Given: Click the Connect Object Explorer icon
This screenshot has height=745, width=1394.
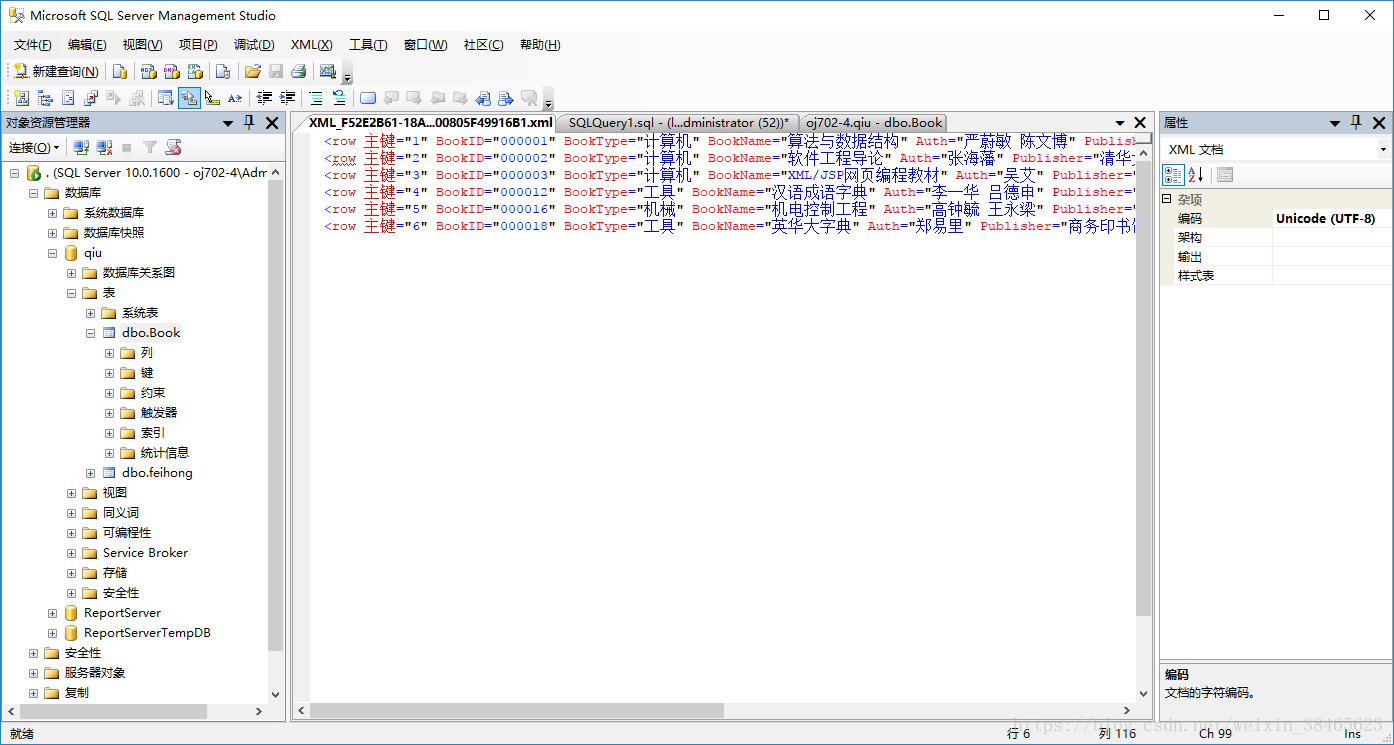Looking at the screenshot, I should 81,147.
